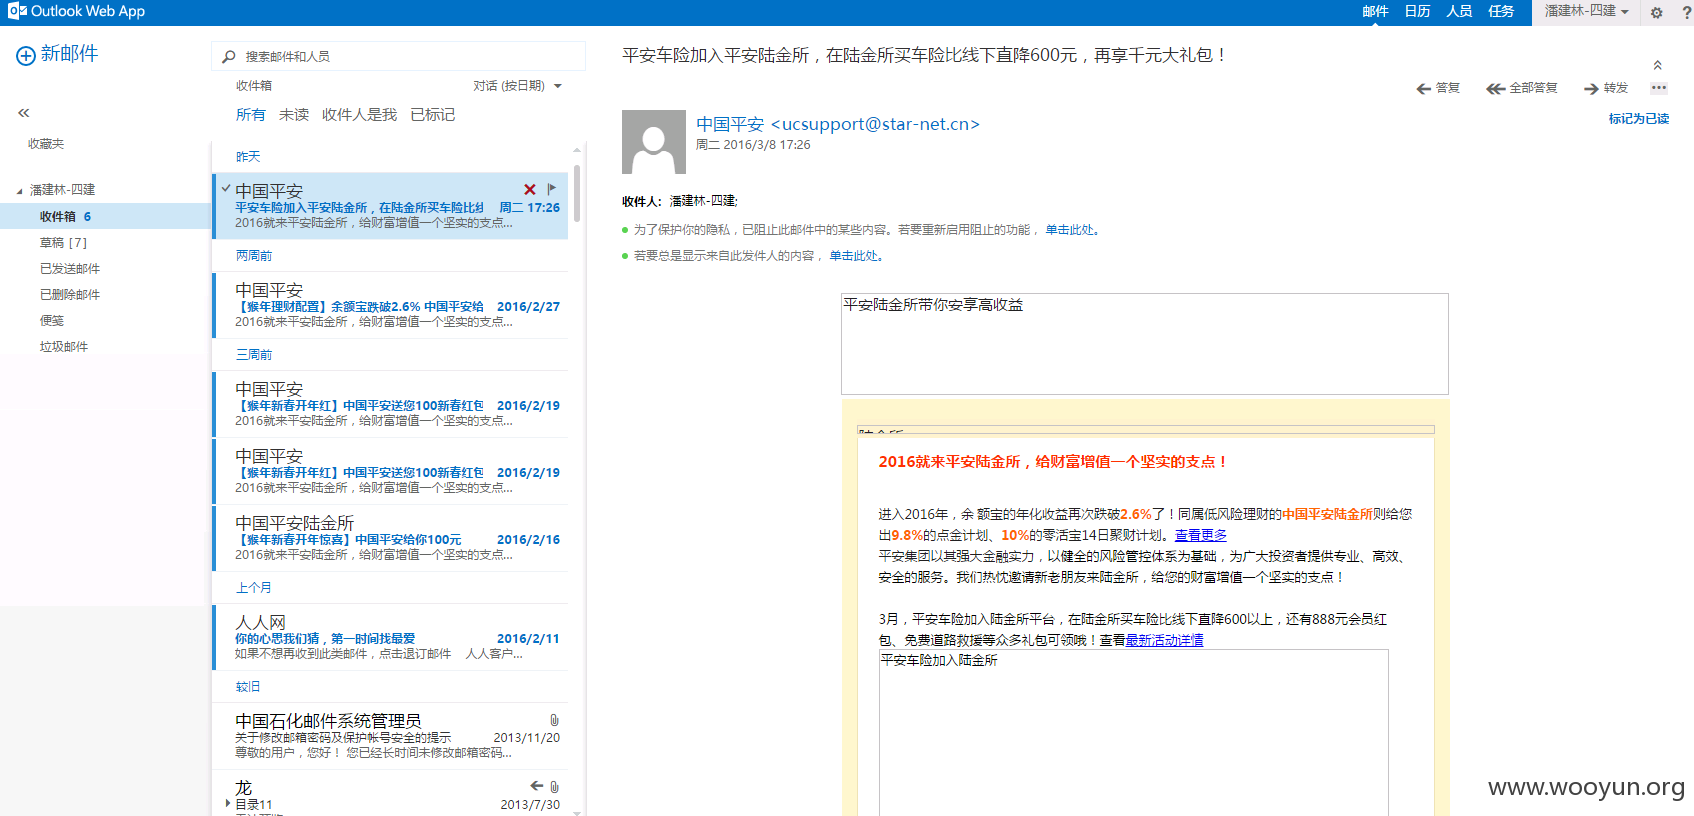This screenshot has height=816, width=1694.
Task: Delete the selected 中国平安 message with red X
Action: (x=530, y=189)
